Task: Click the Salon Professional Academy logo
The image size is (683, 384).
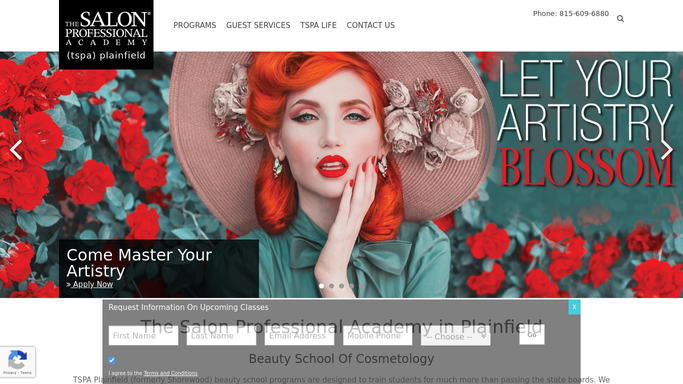Action: [106, 34]
